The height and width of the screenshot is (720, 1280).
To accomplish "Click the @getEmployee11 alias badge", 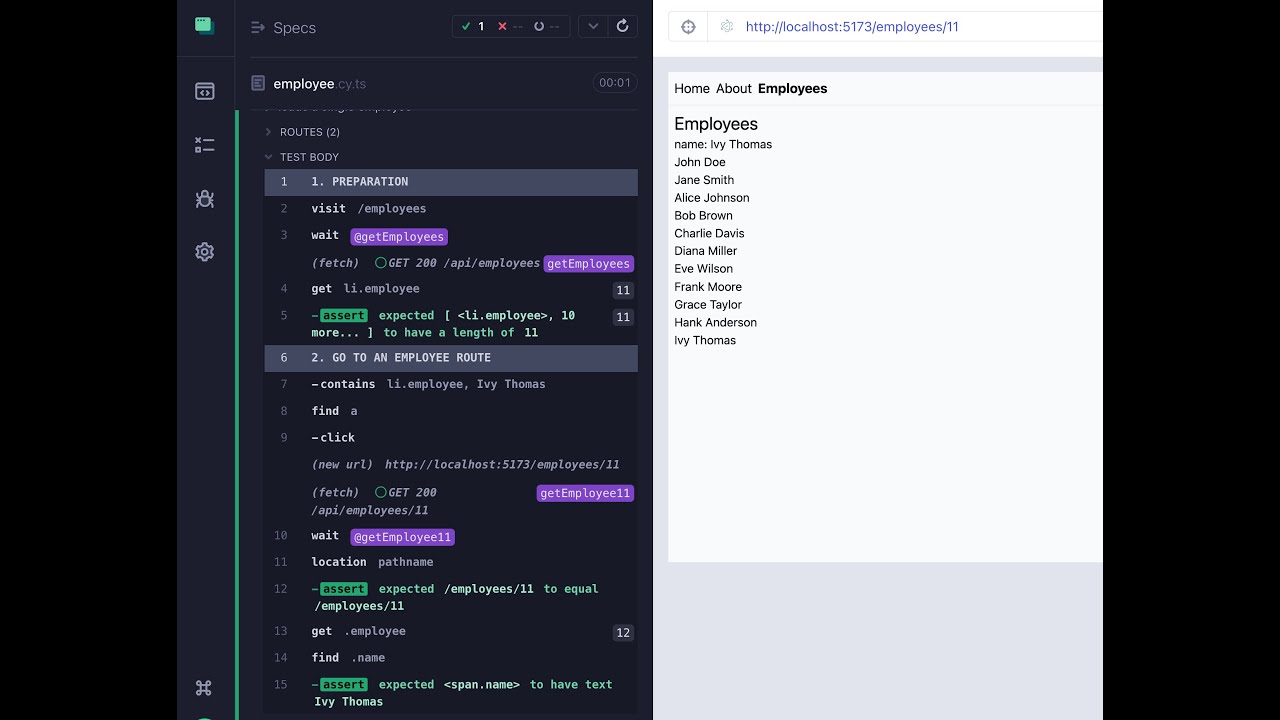I will click(x=403, y=537).
